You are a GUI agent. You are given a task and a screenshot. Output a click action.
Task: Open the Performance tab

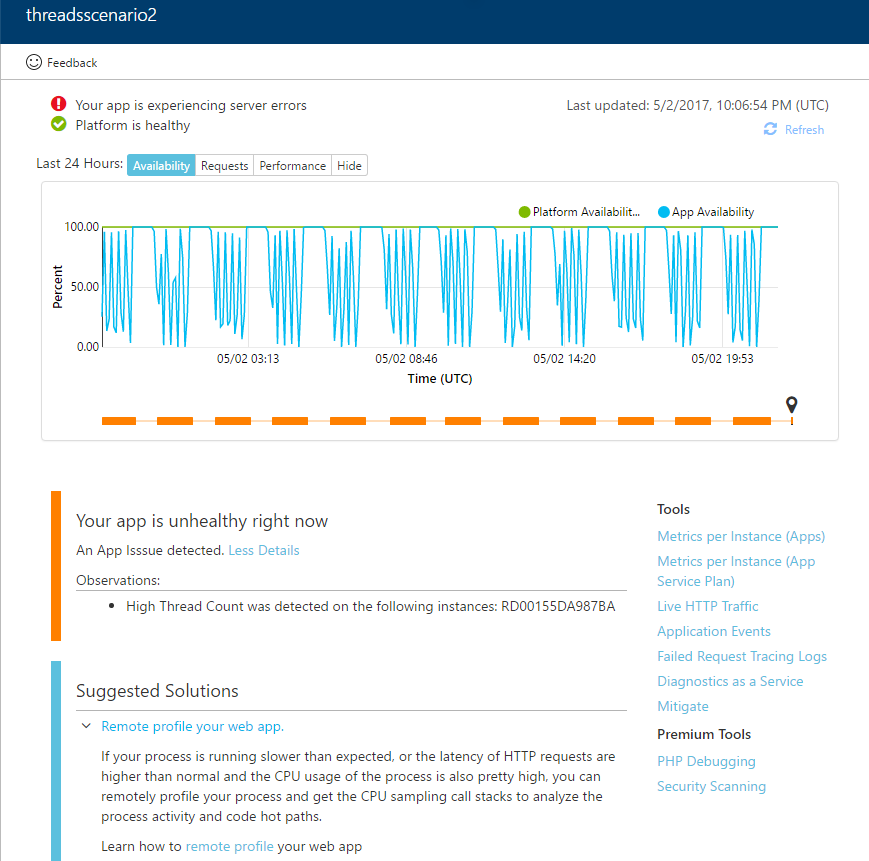tap(293, 166)
